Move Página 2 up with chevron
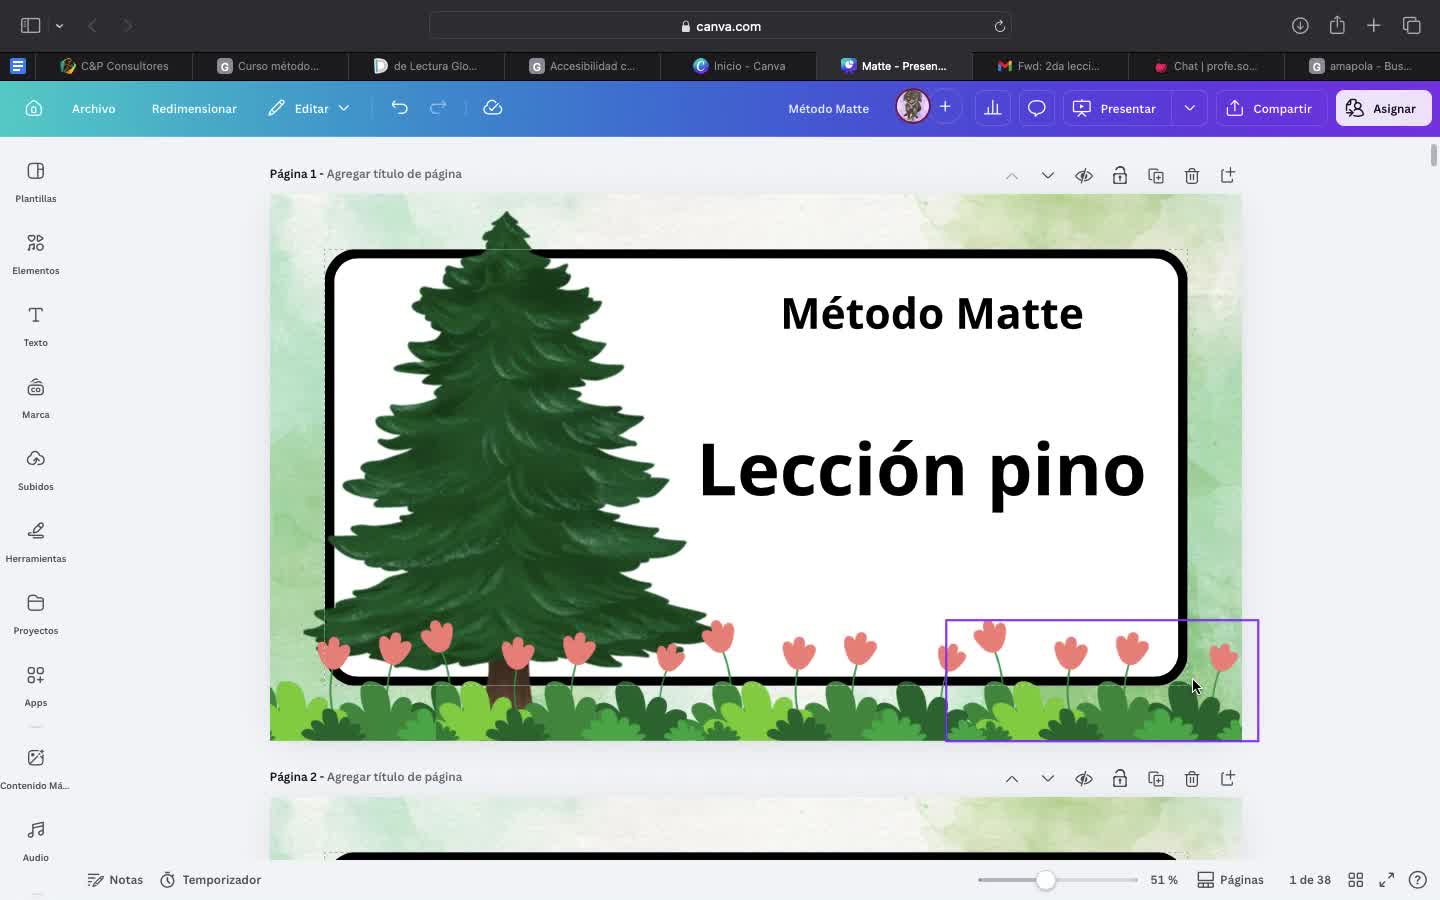Screen dimensions: 1440x900 click(1012, 779)
